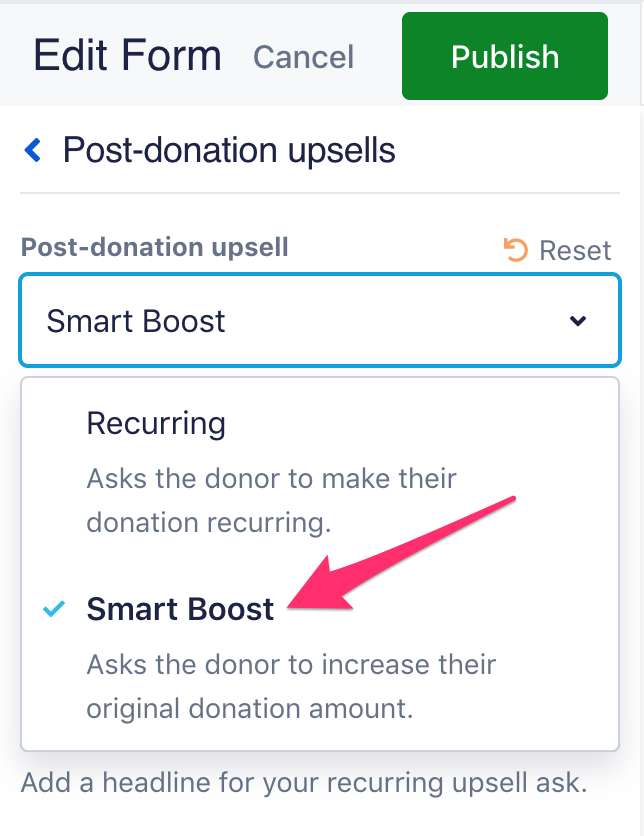Select the Recurring option title
This screenshot has width=644, height=836.
click(x=156, y=423)
